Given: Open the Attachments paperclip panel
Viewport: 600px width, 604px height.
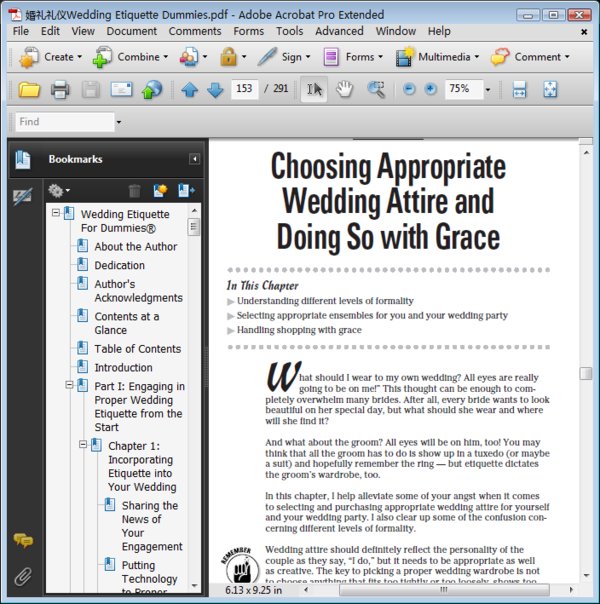Looking at the screenshot, I should click(x=23, y=576).
